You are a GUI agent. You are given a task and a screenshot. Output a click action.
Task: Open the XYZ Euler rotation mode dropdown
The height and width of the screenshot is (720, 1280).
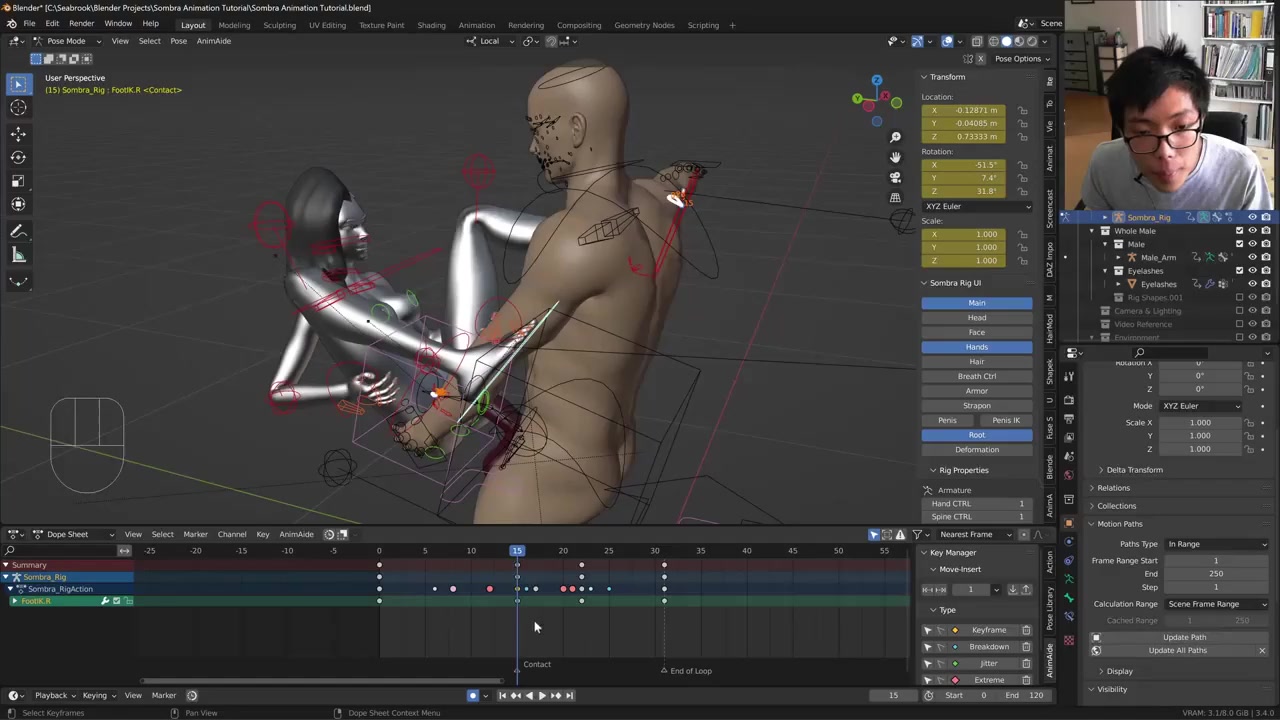point(977,206)
